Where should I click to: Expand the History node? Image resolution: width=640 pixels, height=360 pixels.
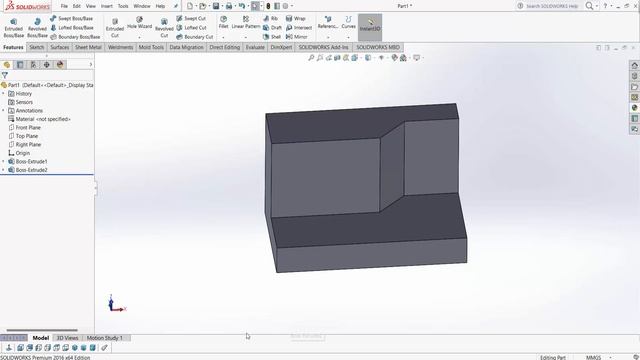[x=3, y=93]
